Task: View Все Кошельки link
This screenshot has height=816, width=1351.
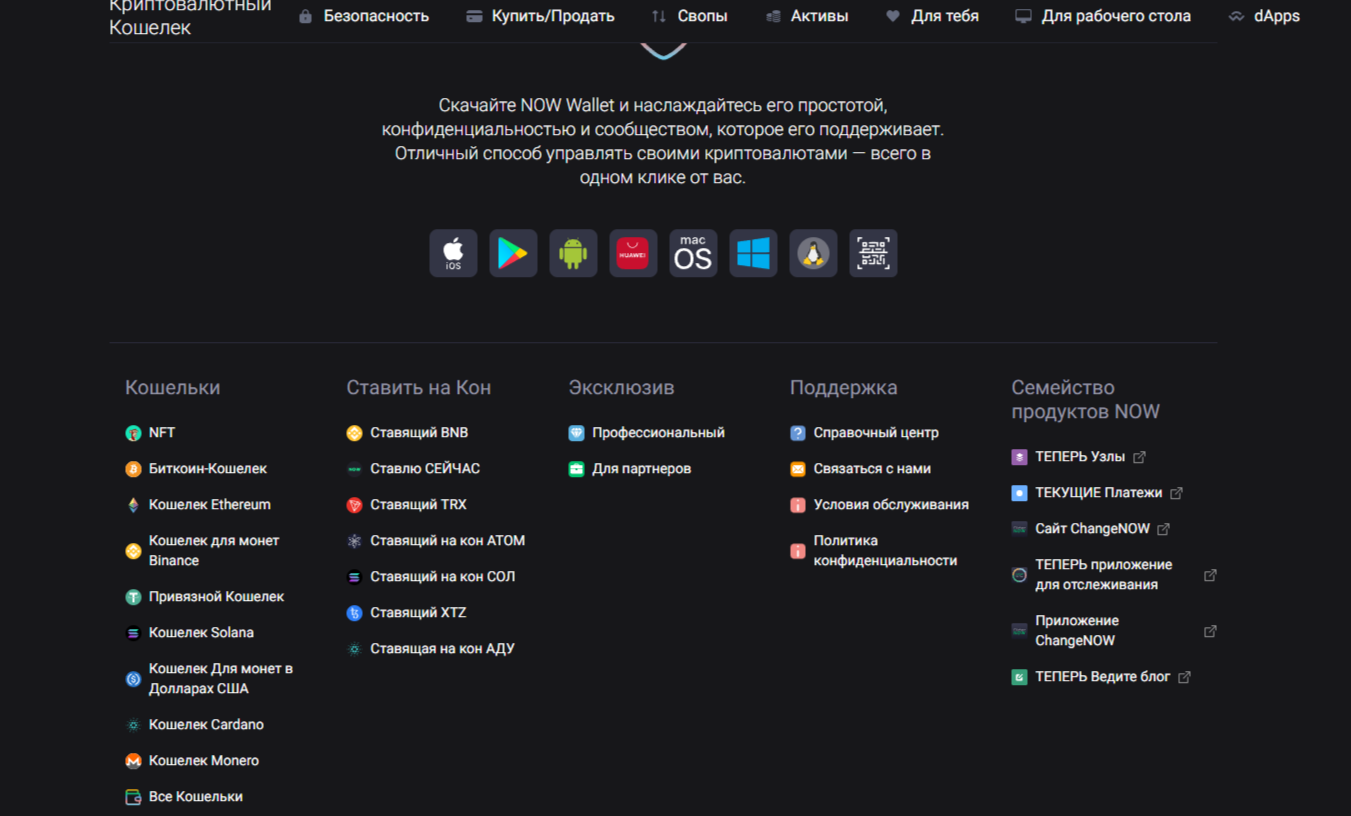Action: pyautogui.click(x=196, y=797)
